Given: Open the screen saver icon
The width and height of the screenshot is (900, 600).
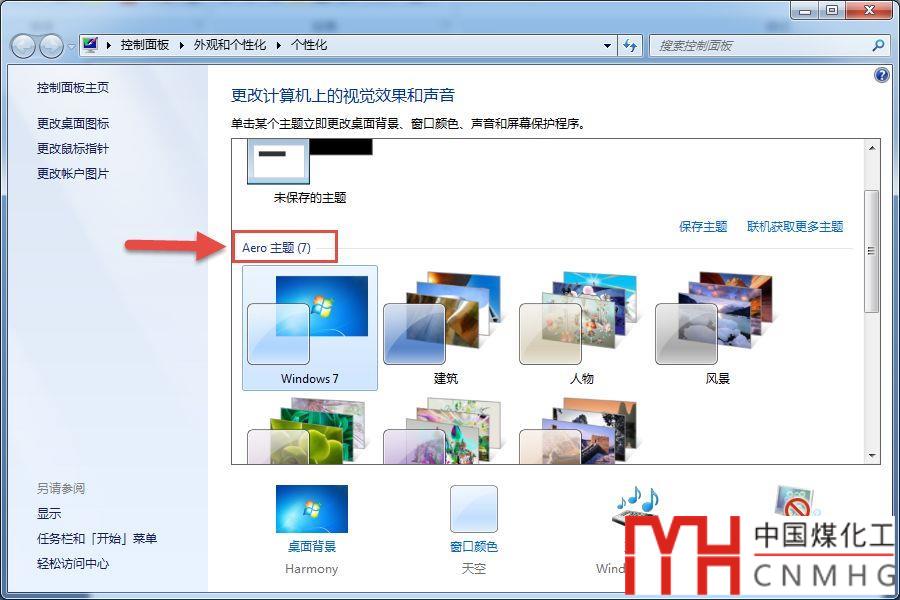Looking at the screenshot, I should coord(797,500).
